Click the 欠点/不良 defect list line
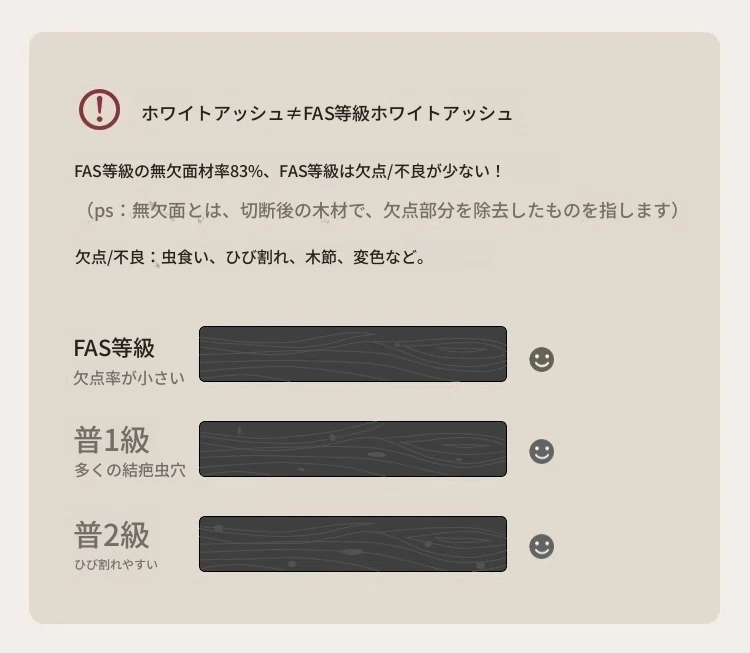This screenshot has height=653, width=750. coord(251,257)
